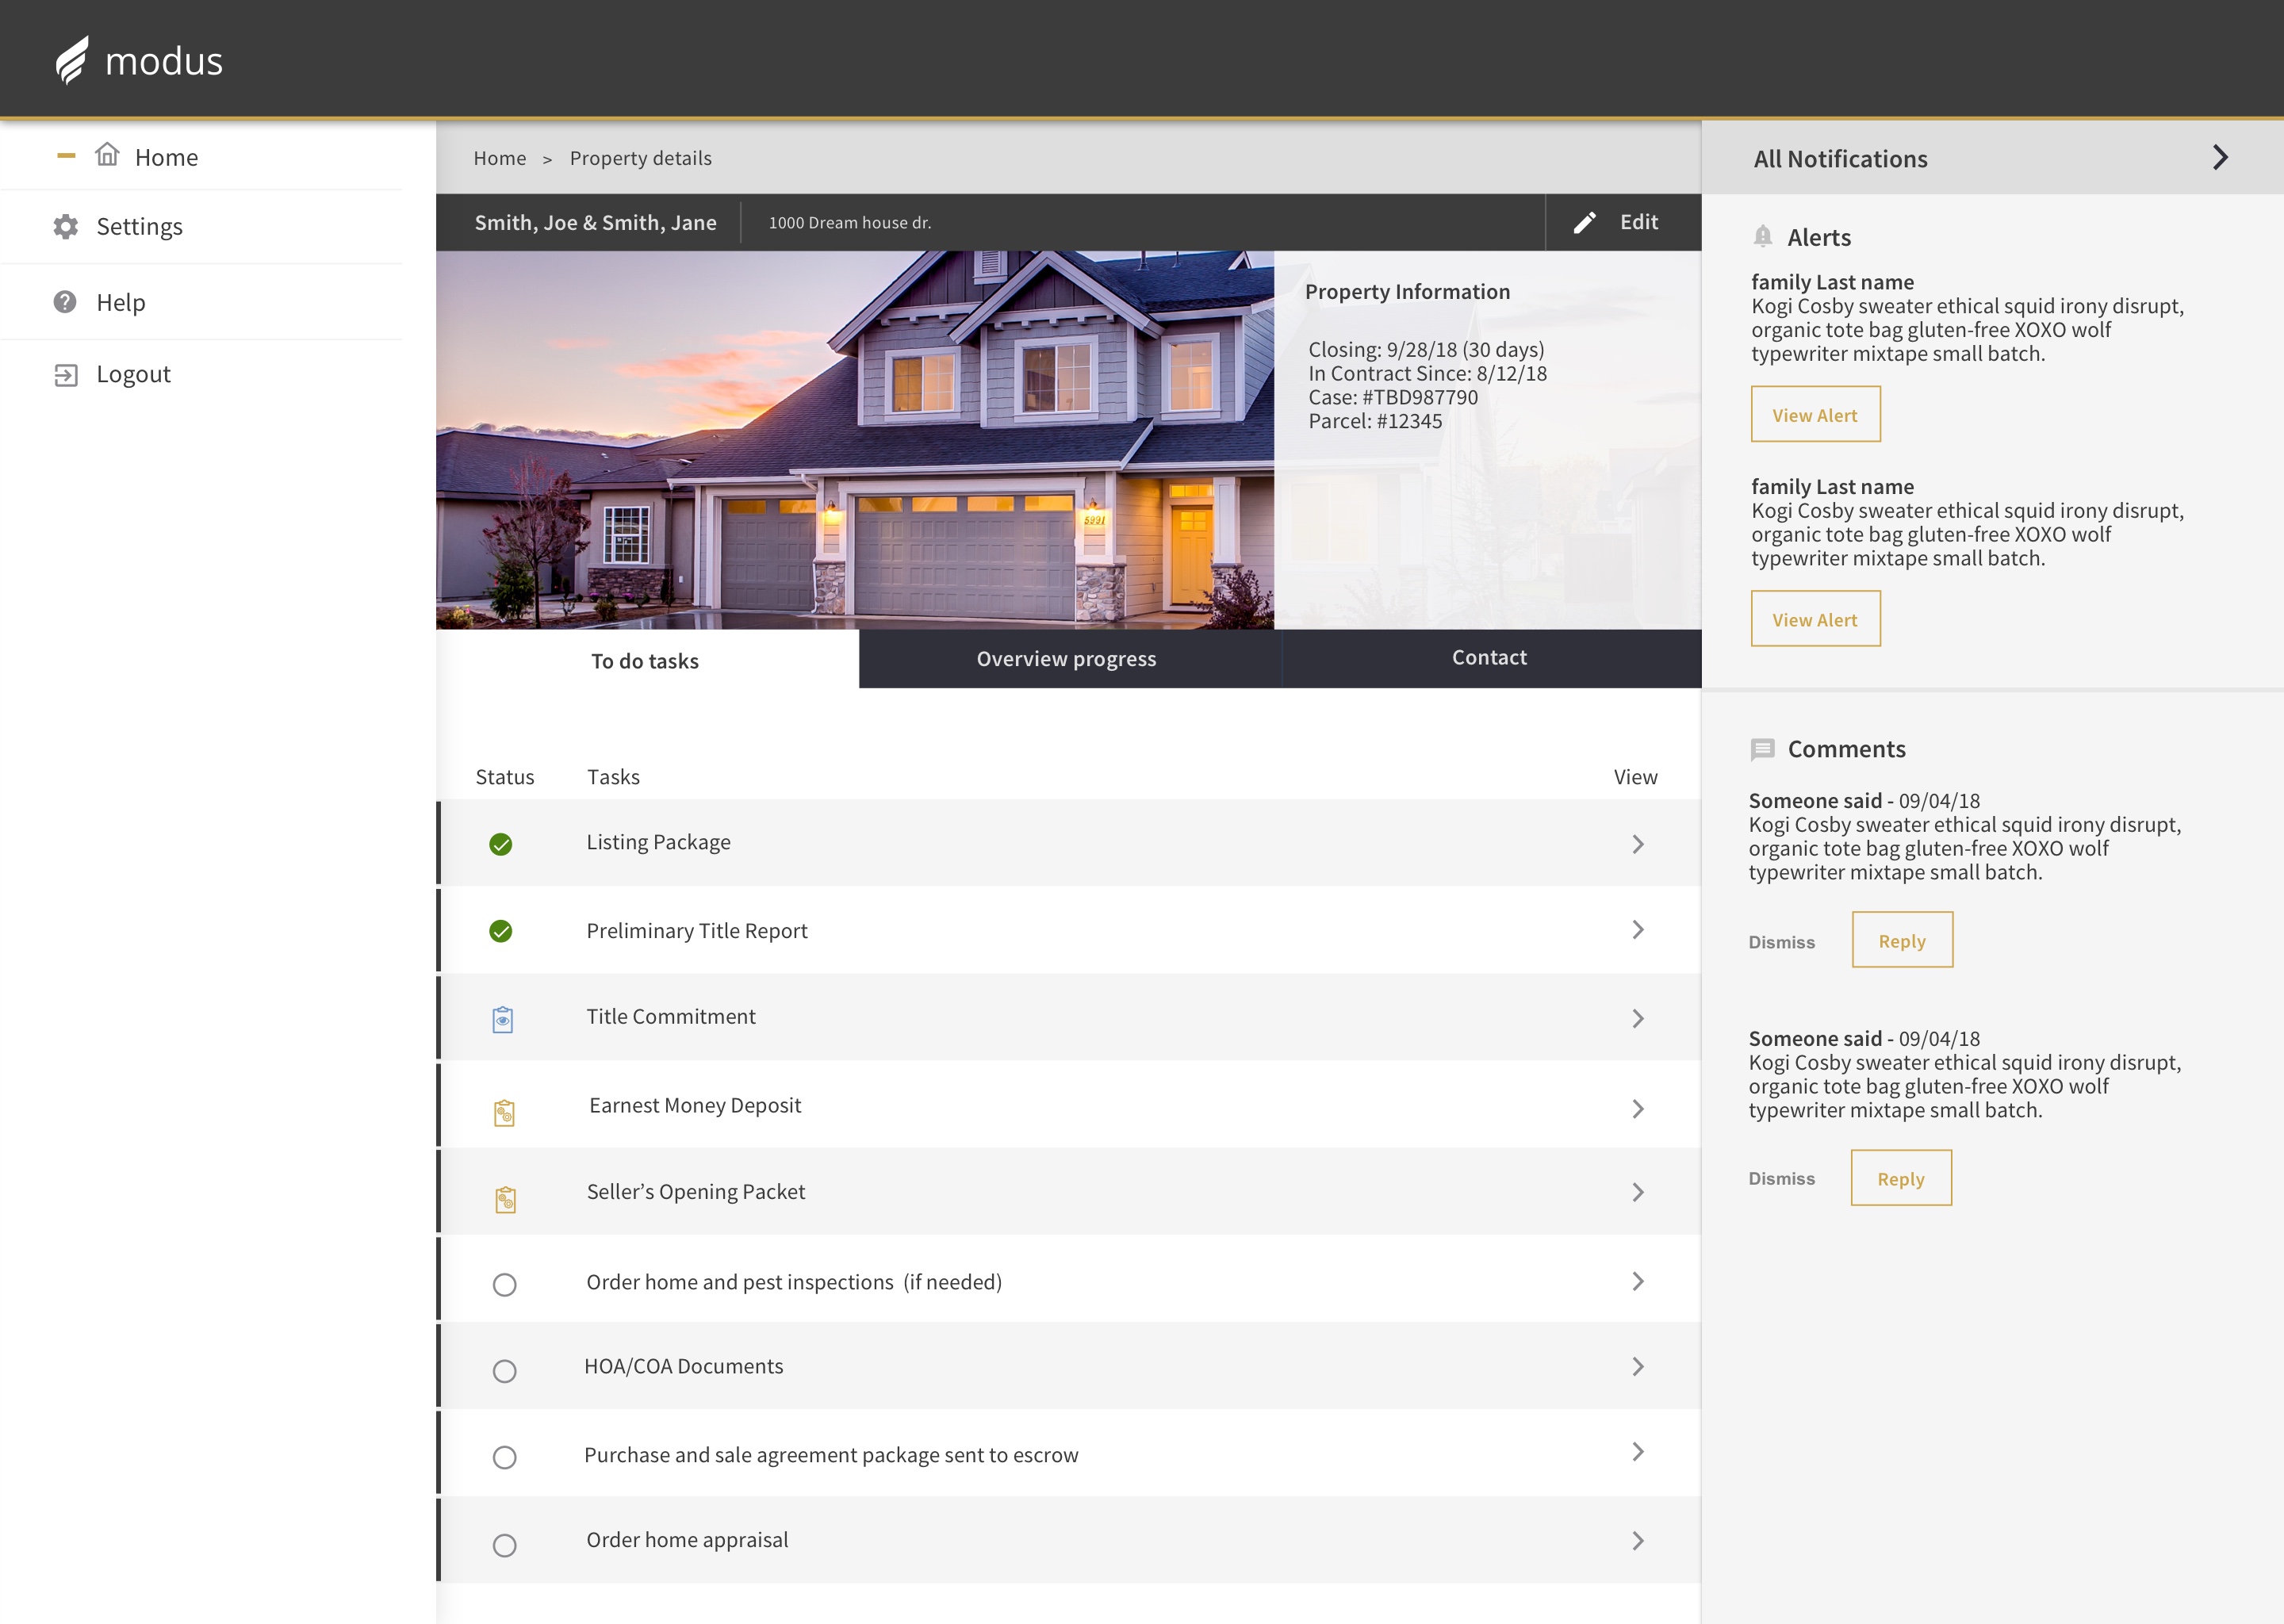Click green check status for Listing Package

(x=501, y=844)
